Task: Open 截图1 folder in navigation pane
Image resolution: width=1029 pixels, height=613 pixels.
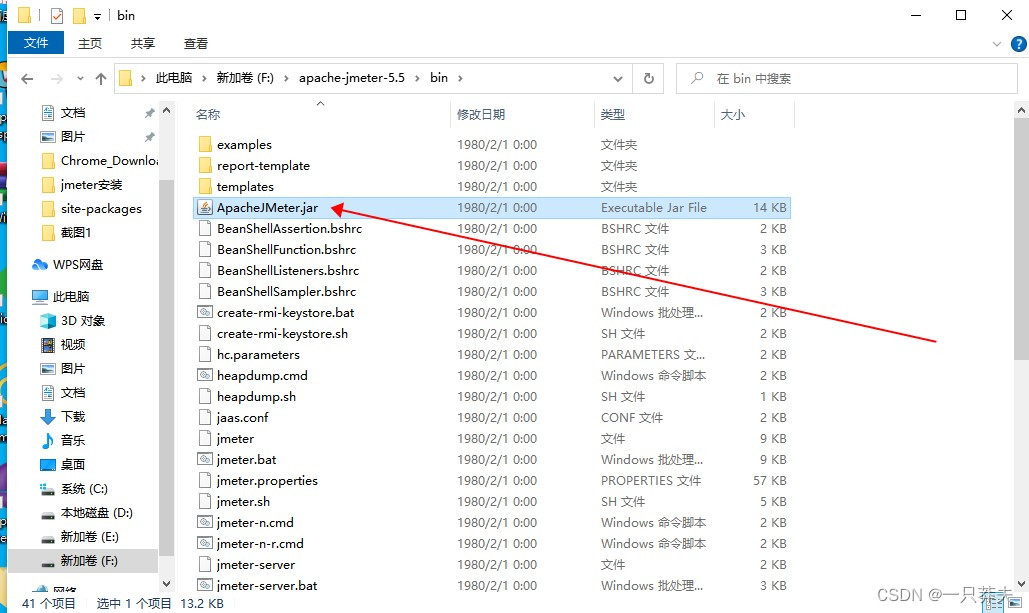Action: (x=75, y=232)
